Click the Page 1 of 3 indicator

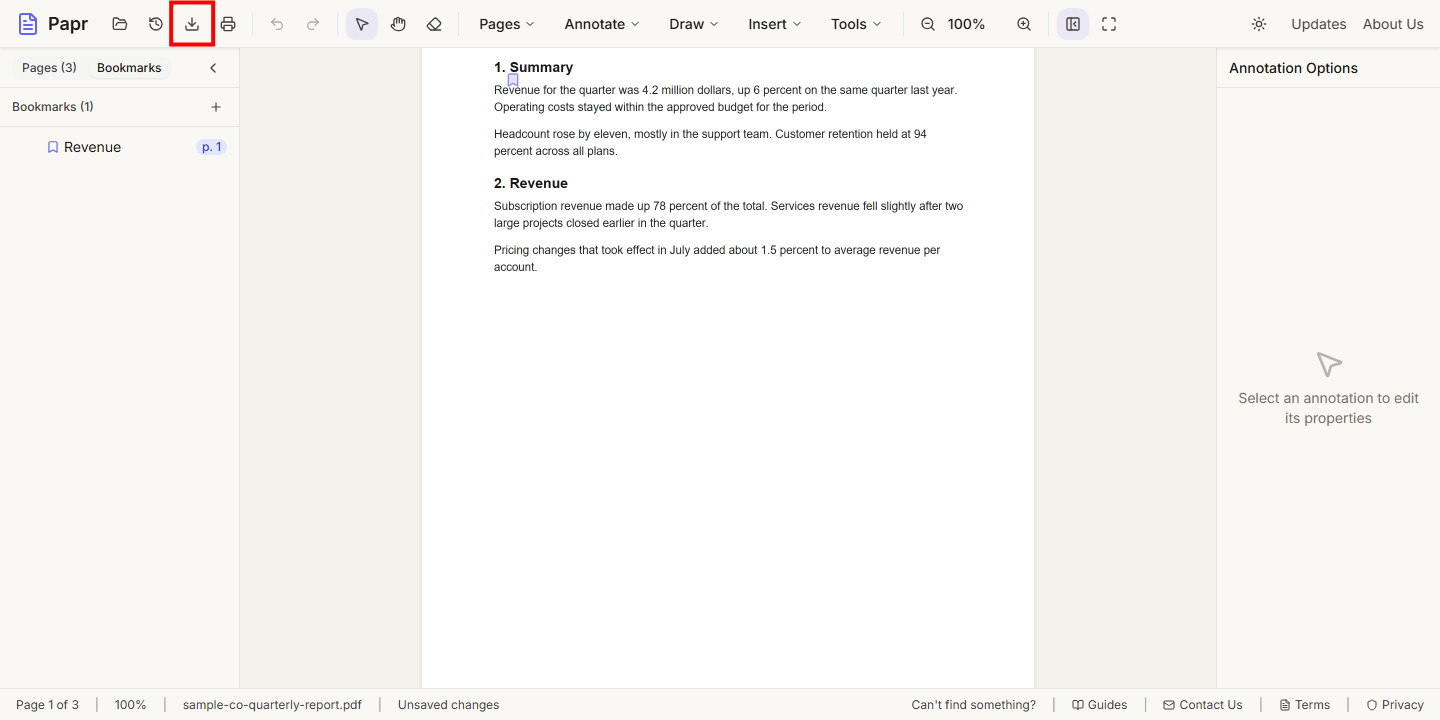click(x=47, y=705)
